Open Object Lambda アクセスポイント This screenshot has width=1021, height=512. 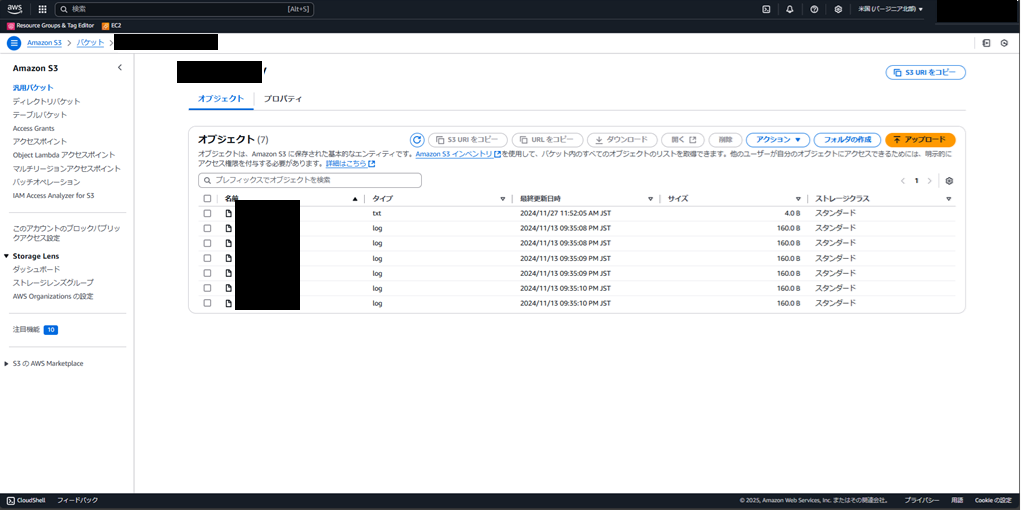(x=64, y=155)
